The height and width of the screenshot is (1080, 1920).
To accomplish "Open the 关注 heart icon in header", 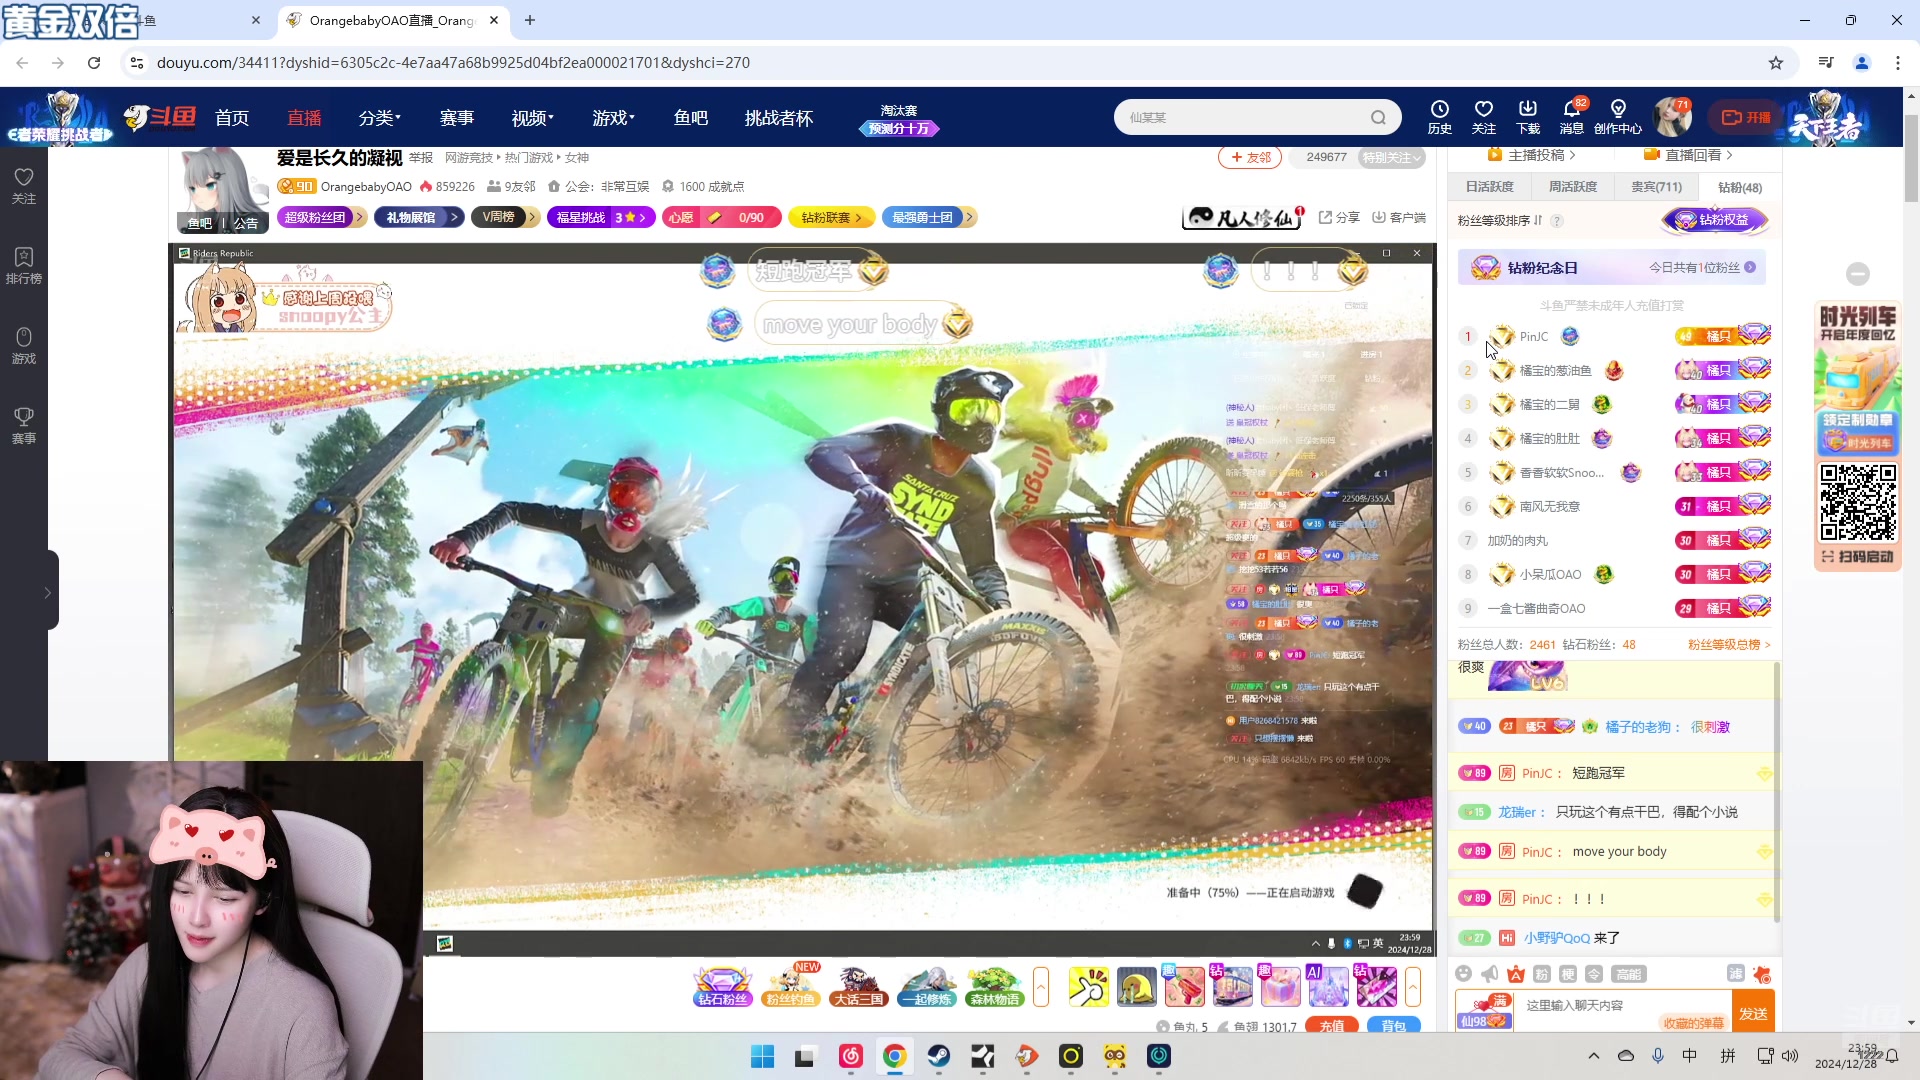I will (1483, 116).
